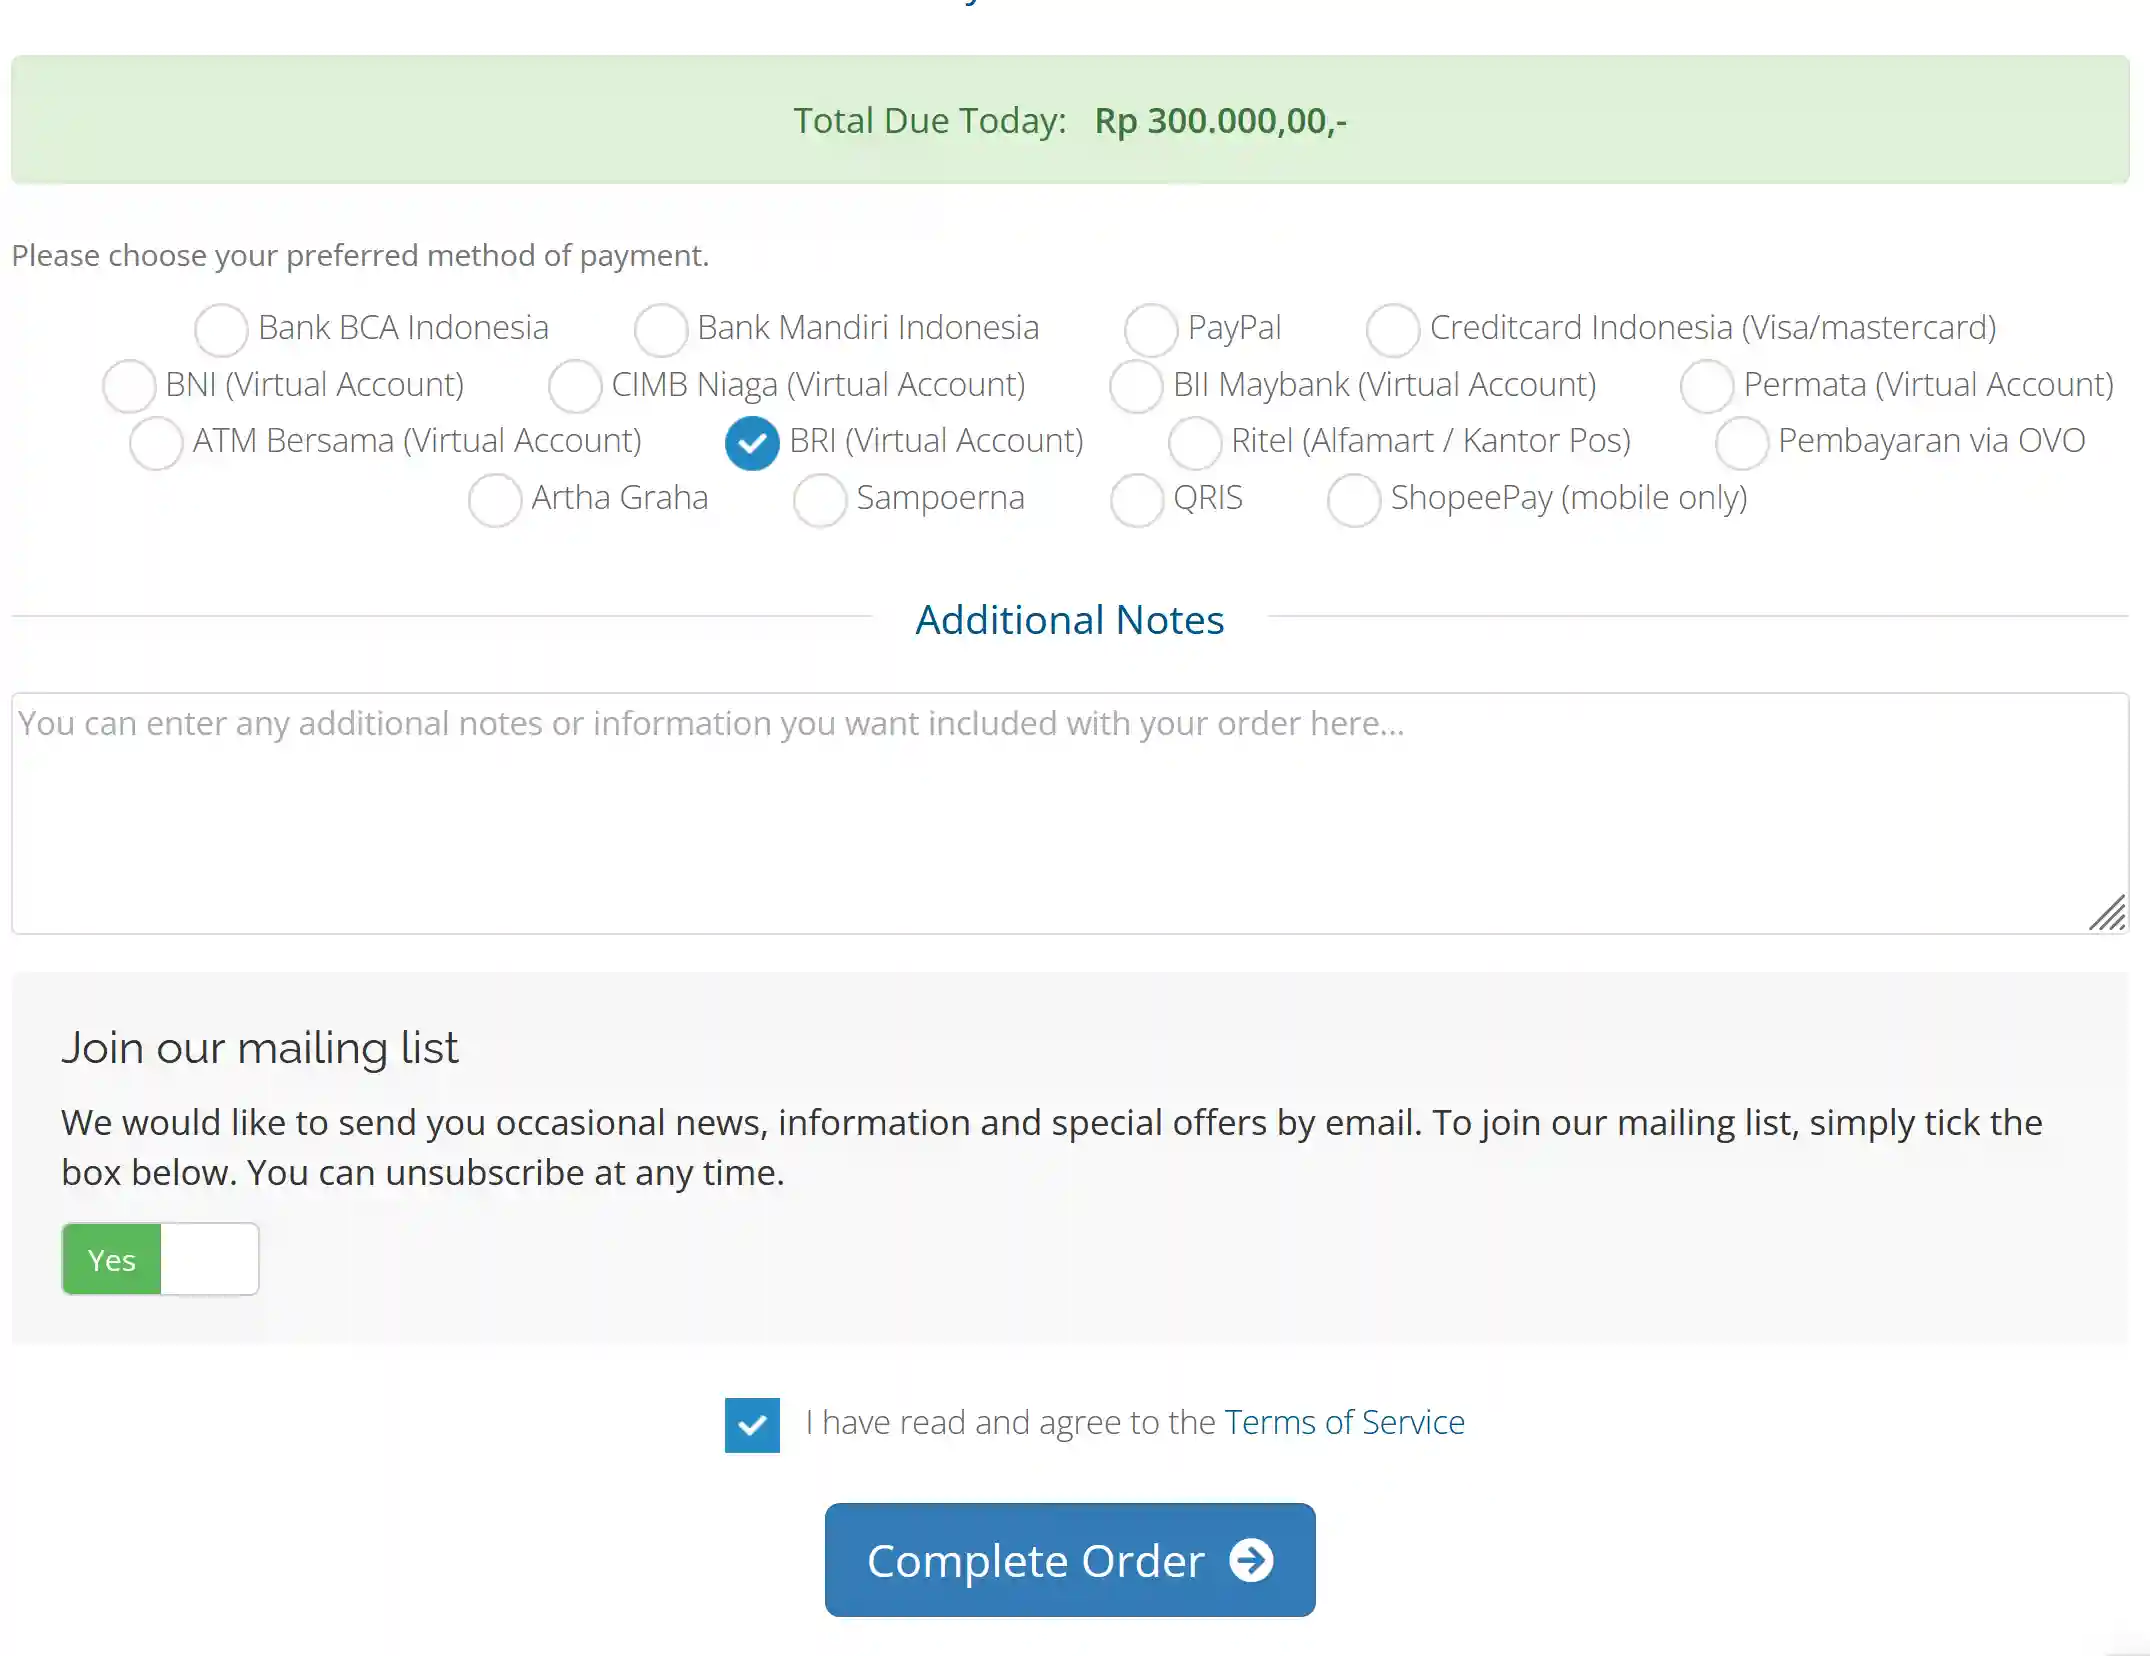Grab the notes textarea resize handle
2150x1656 pixels.
(2108, 913)
